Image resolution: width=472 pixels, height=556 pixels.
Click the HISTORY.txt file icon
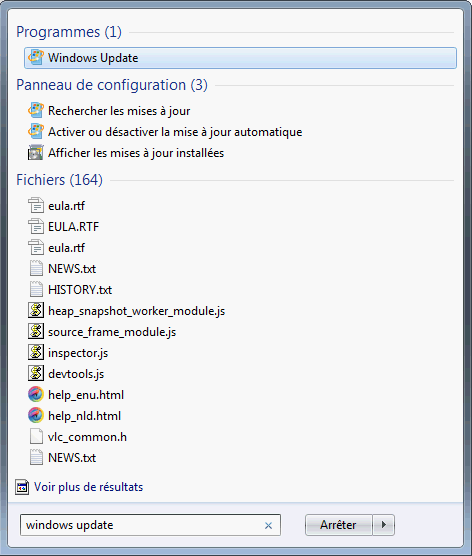36,289
